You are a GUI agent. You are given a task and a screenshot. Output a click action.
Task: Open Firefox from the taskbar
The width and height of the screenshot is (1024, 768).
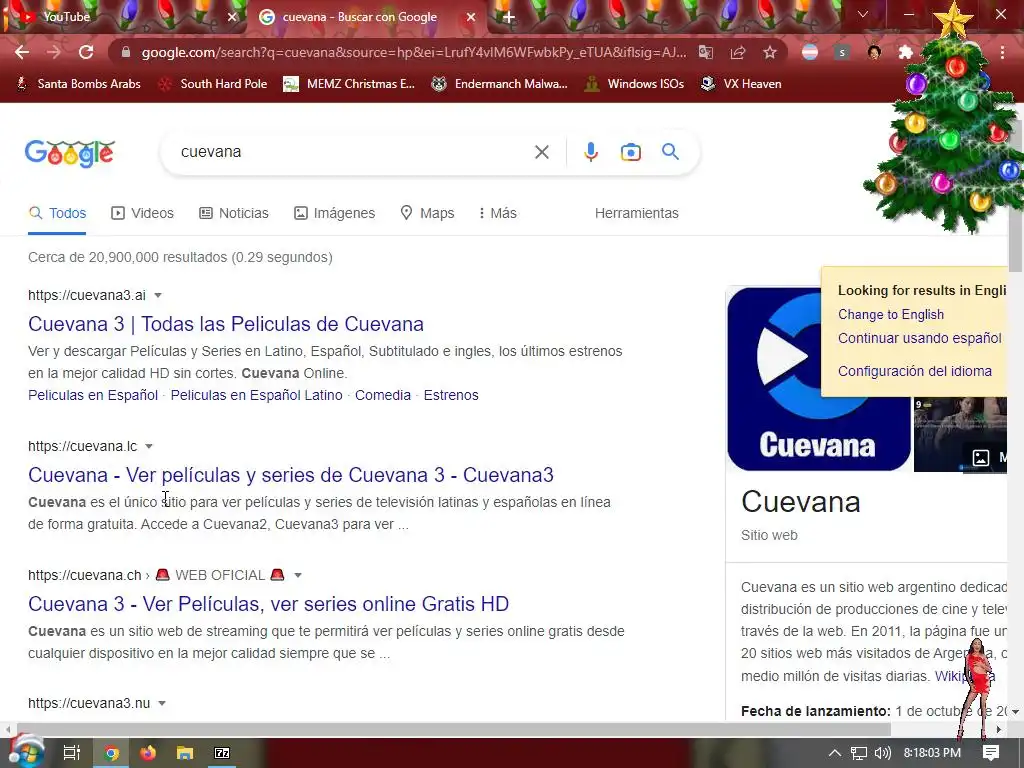(x=148, y=753)
